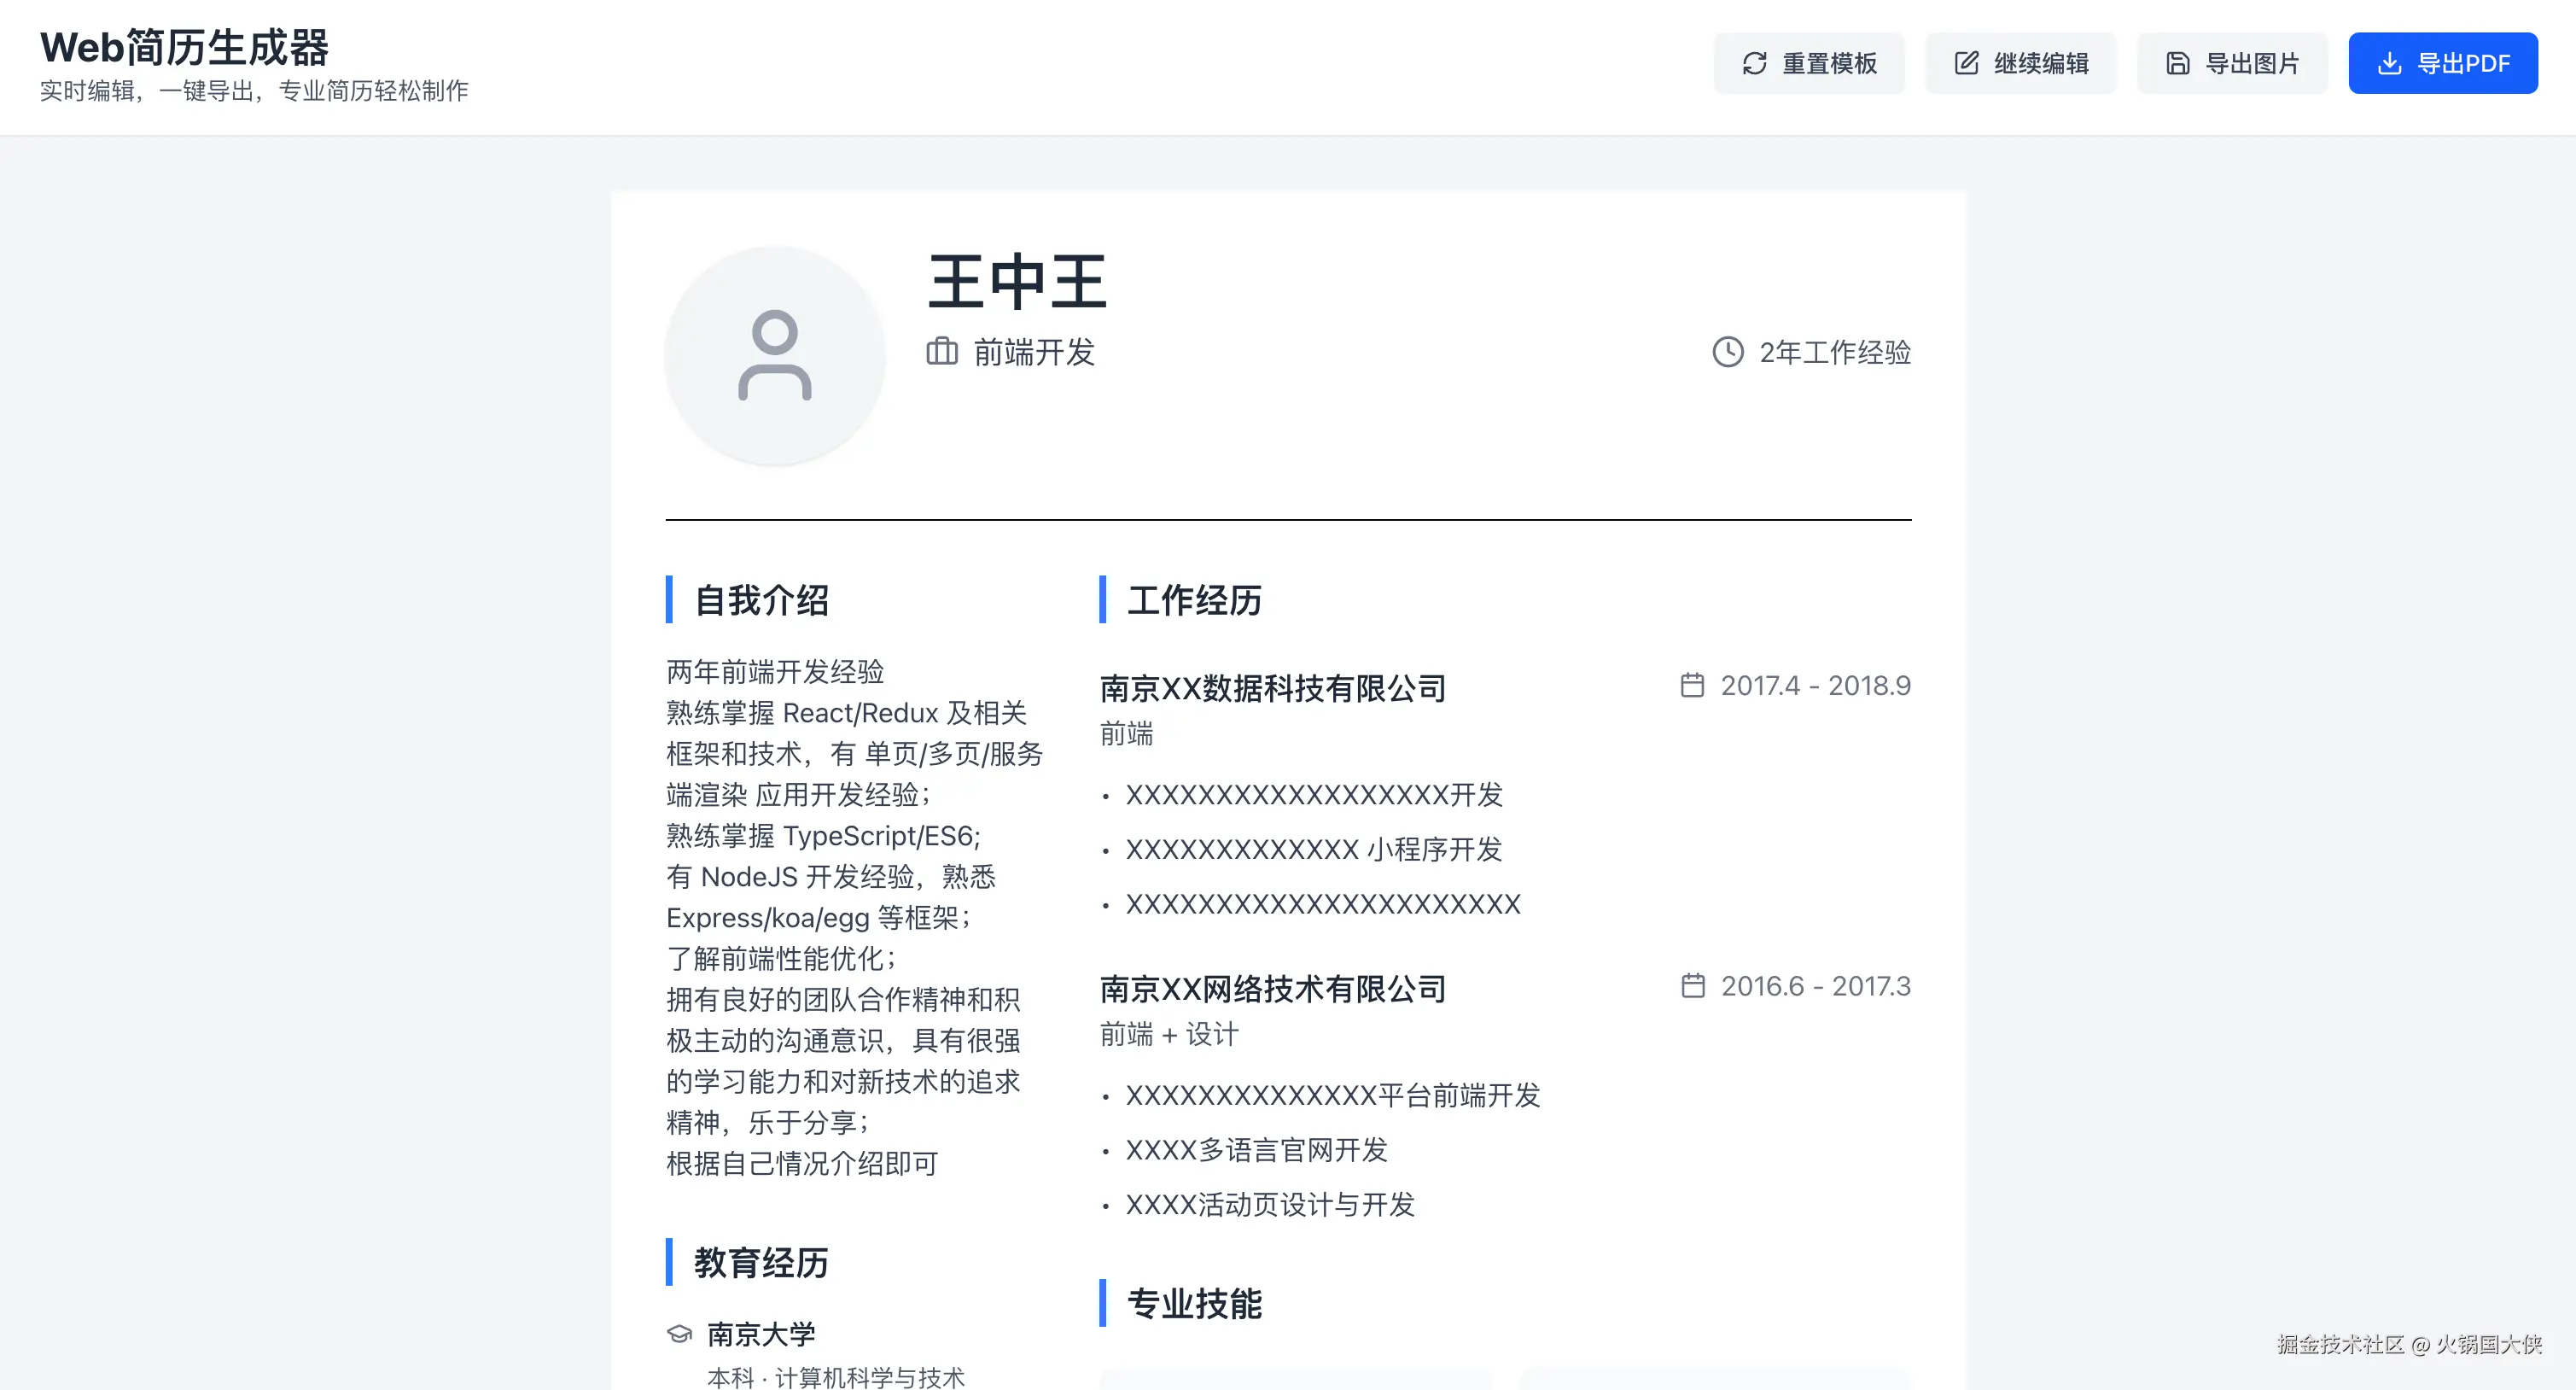Click the 专业技能 section heading
2576x1390 pixels.
pos(1194,1303)
